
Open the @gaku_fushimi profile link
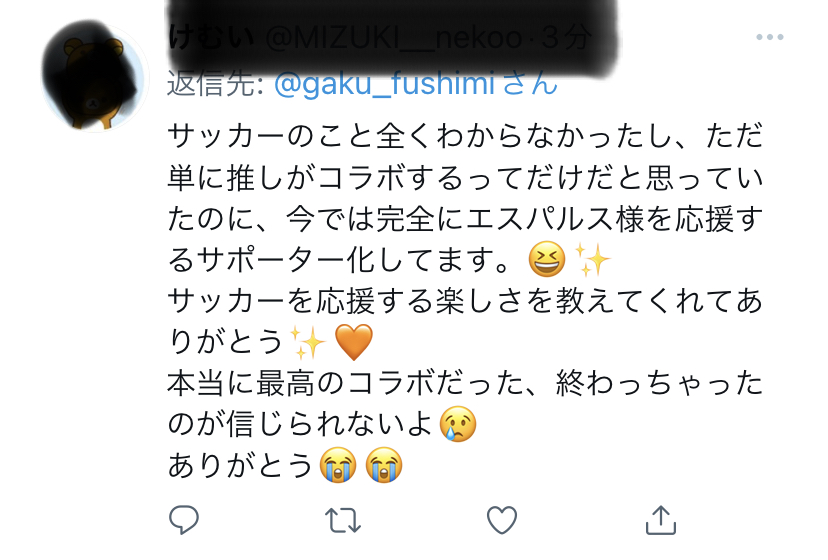[384, 84]
